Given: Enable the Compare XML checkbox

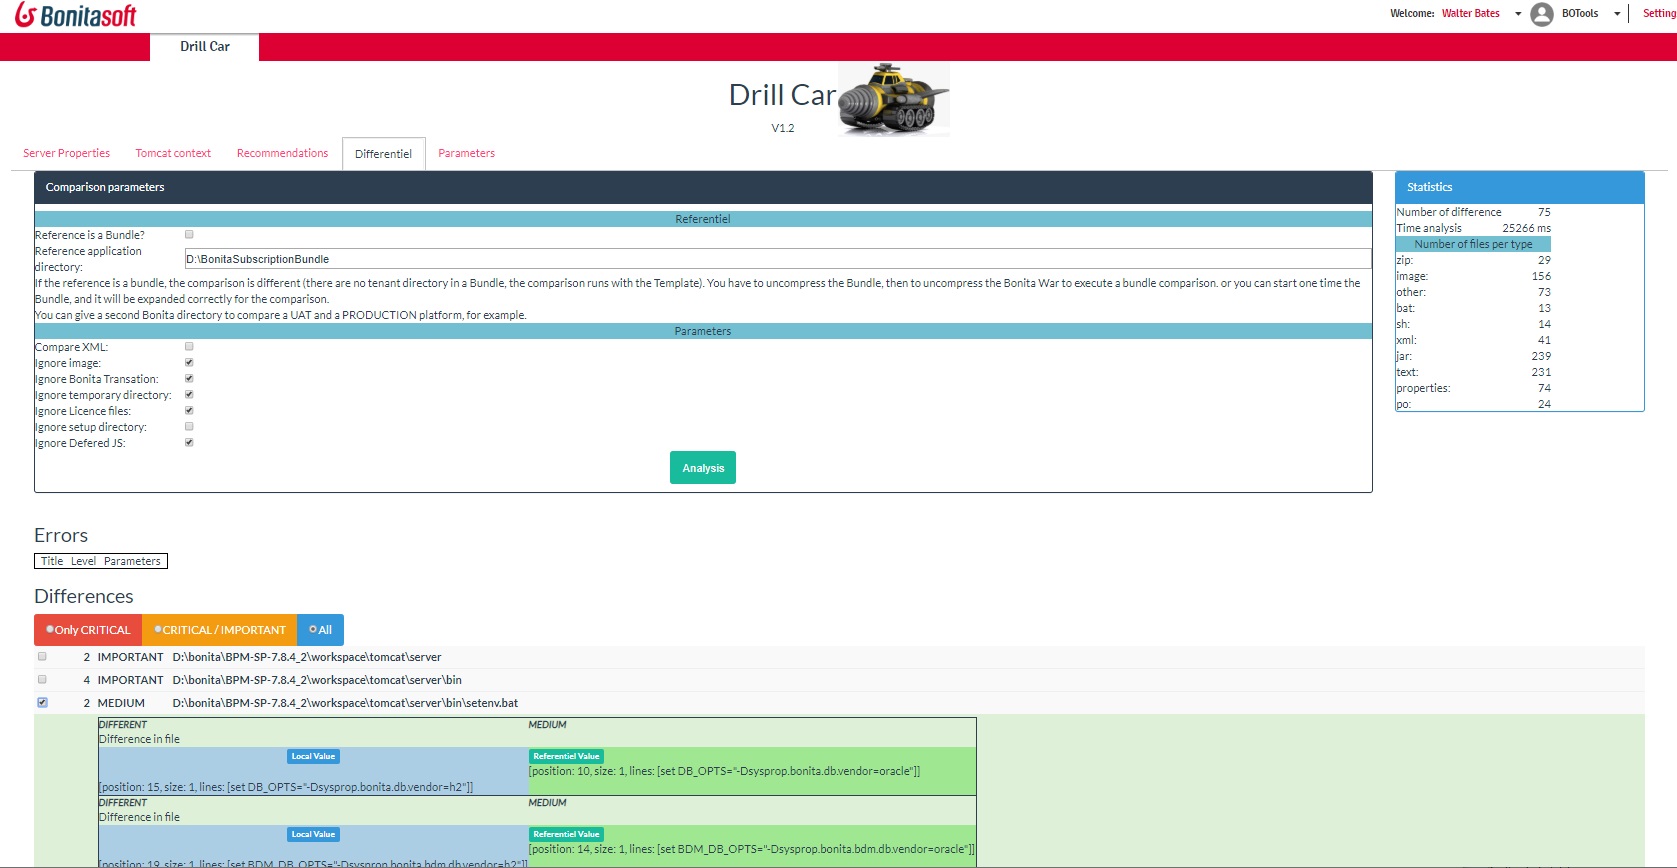Looking at the screenshot, I should pos(189,347).
